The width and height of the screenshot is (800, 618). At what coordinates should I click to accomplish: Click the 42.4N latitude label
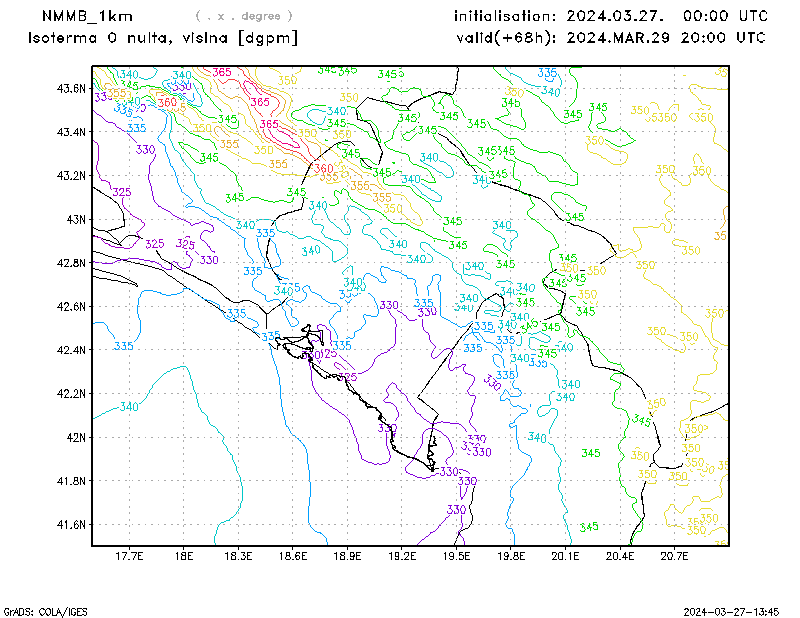tap(71, 350)
